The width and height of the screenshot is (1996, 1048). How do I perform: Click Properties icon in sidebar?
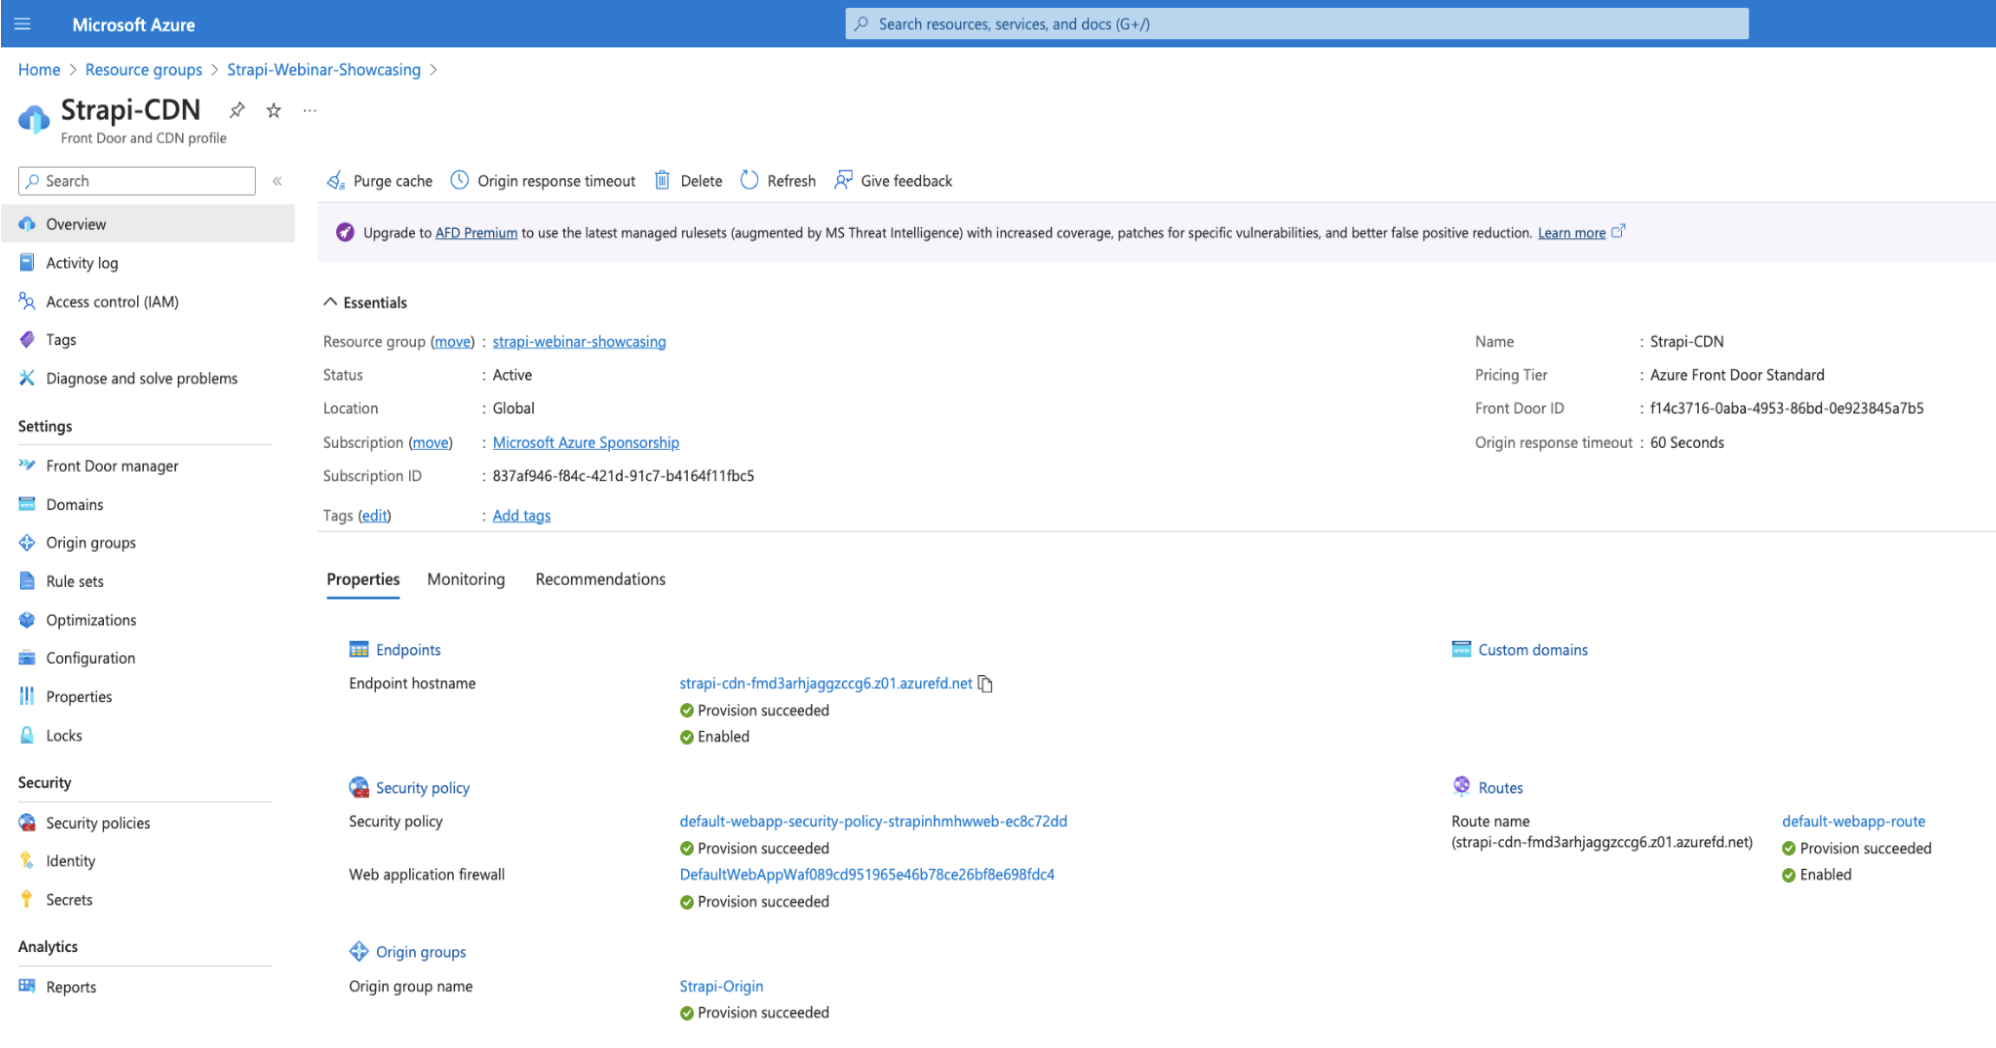click(x=27, y=697)
